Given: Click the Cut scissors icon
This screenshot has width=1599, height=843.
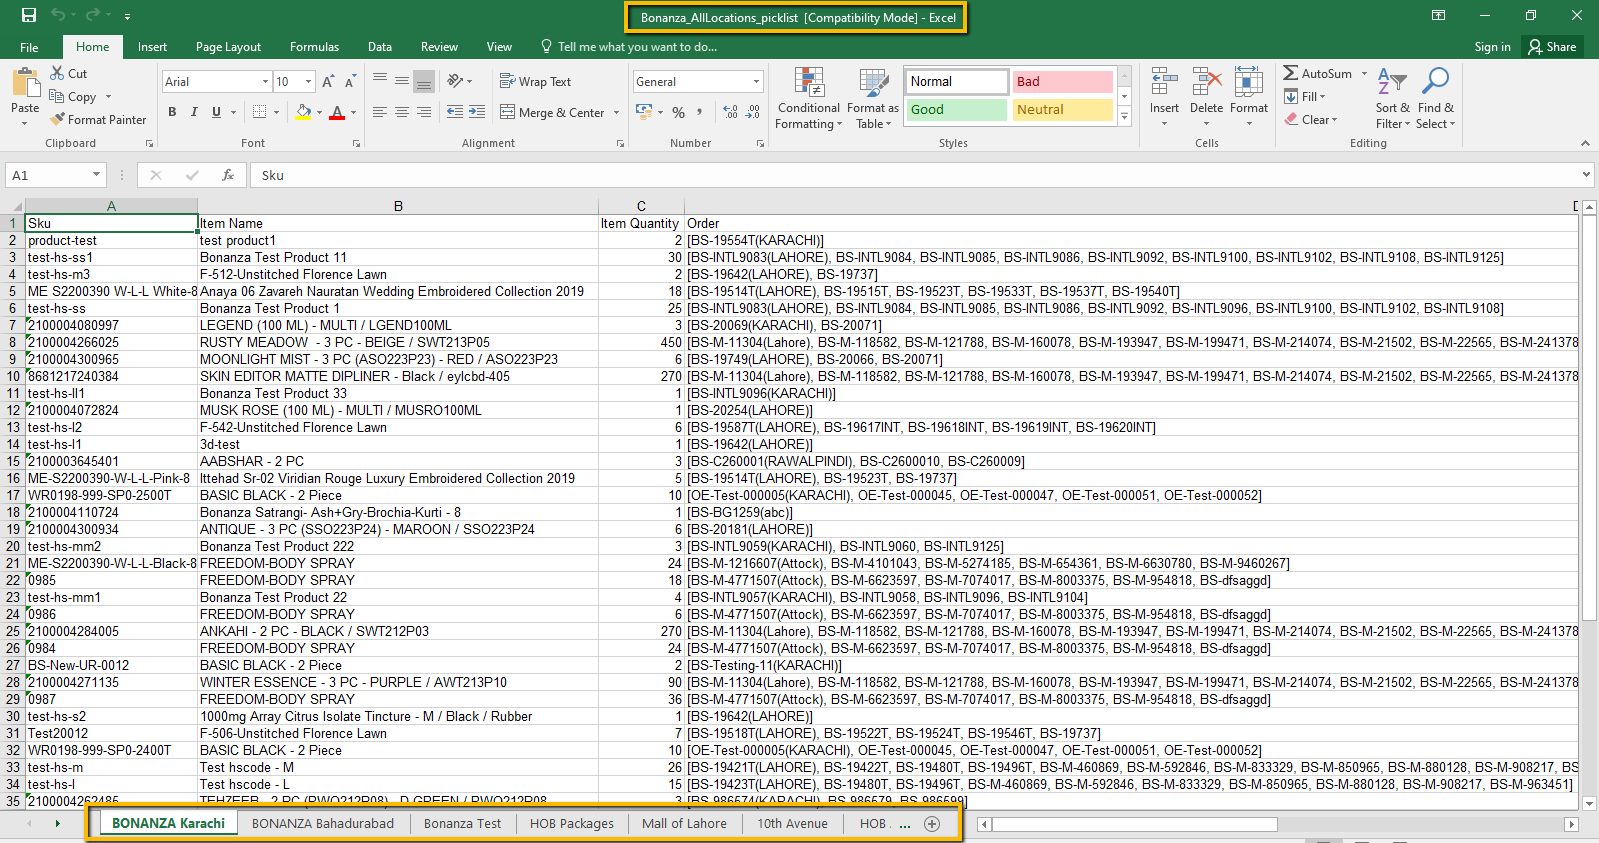Looking at the screenshot, I should 57,73.
